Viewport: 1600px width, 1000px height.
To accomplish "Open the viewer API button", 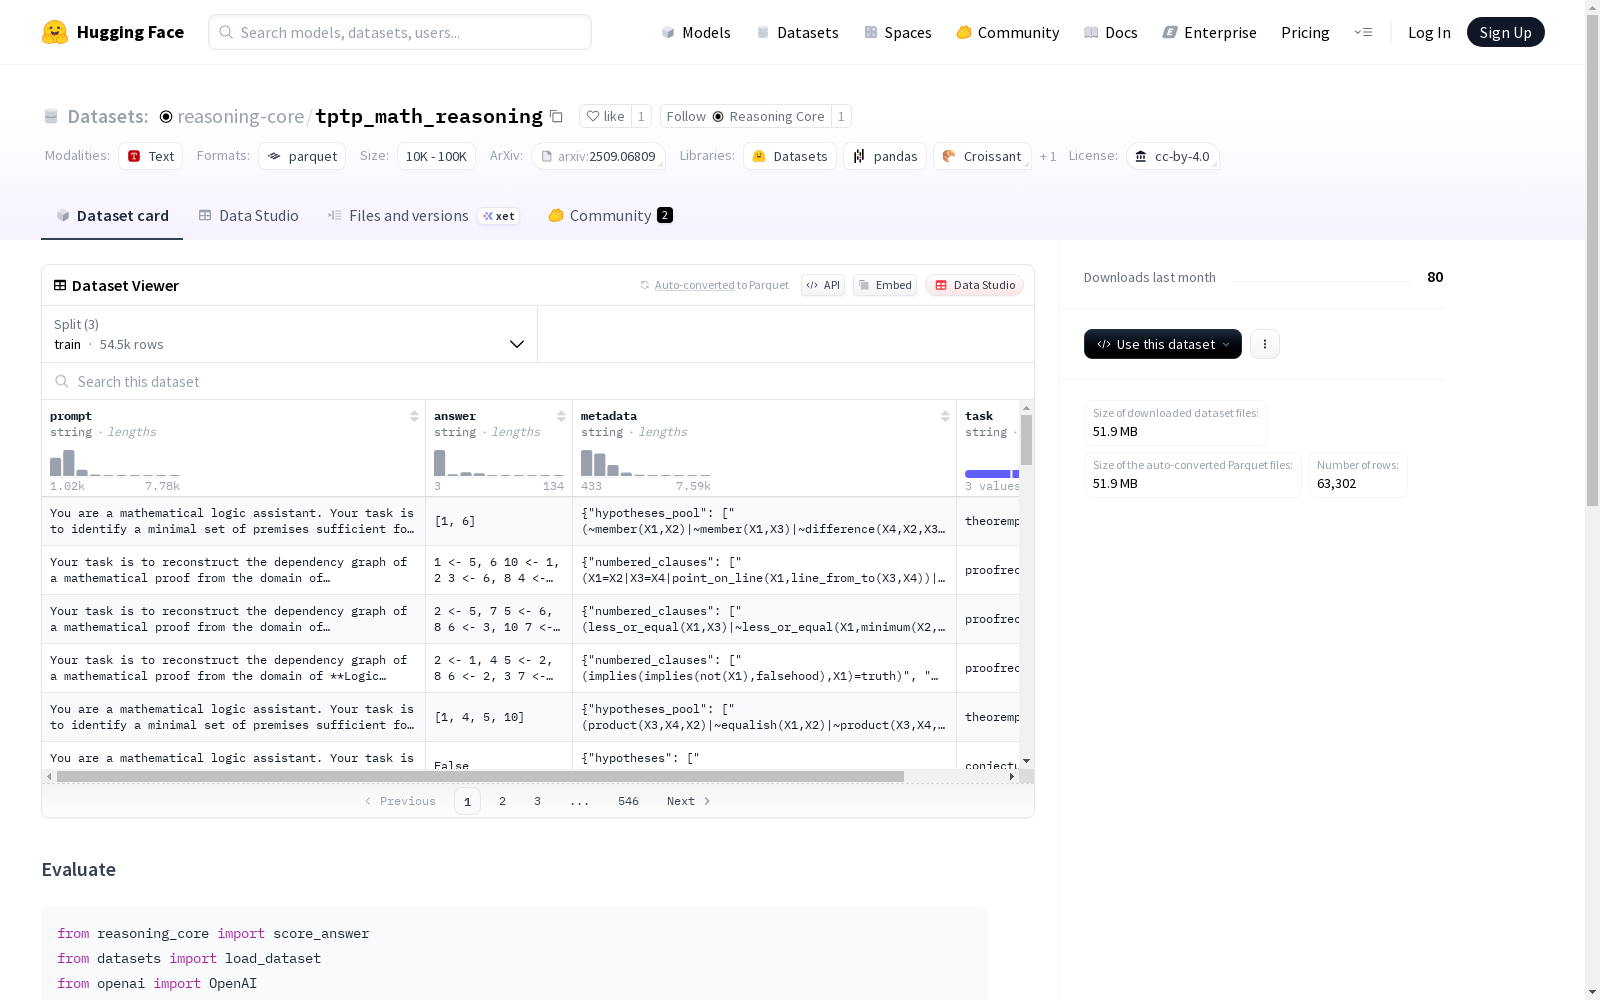I will [823, 285].
